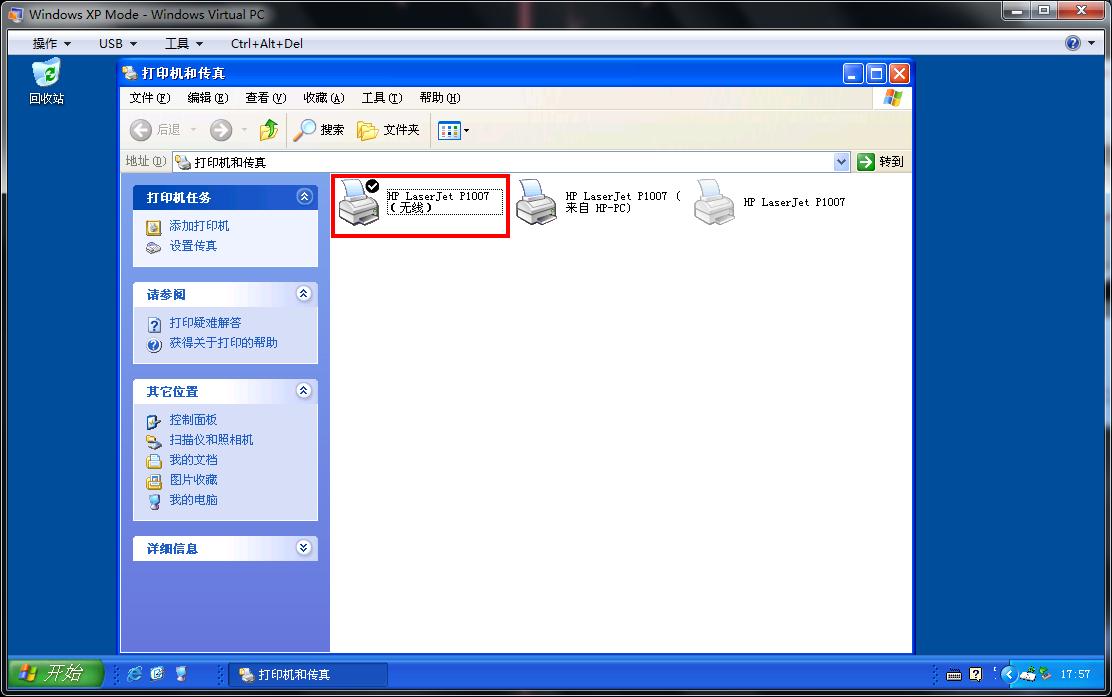1112x697 pixels.
Task: Click the second quick launch icon
Action: 157,674
